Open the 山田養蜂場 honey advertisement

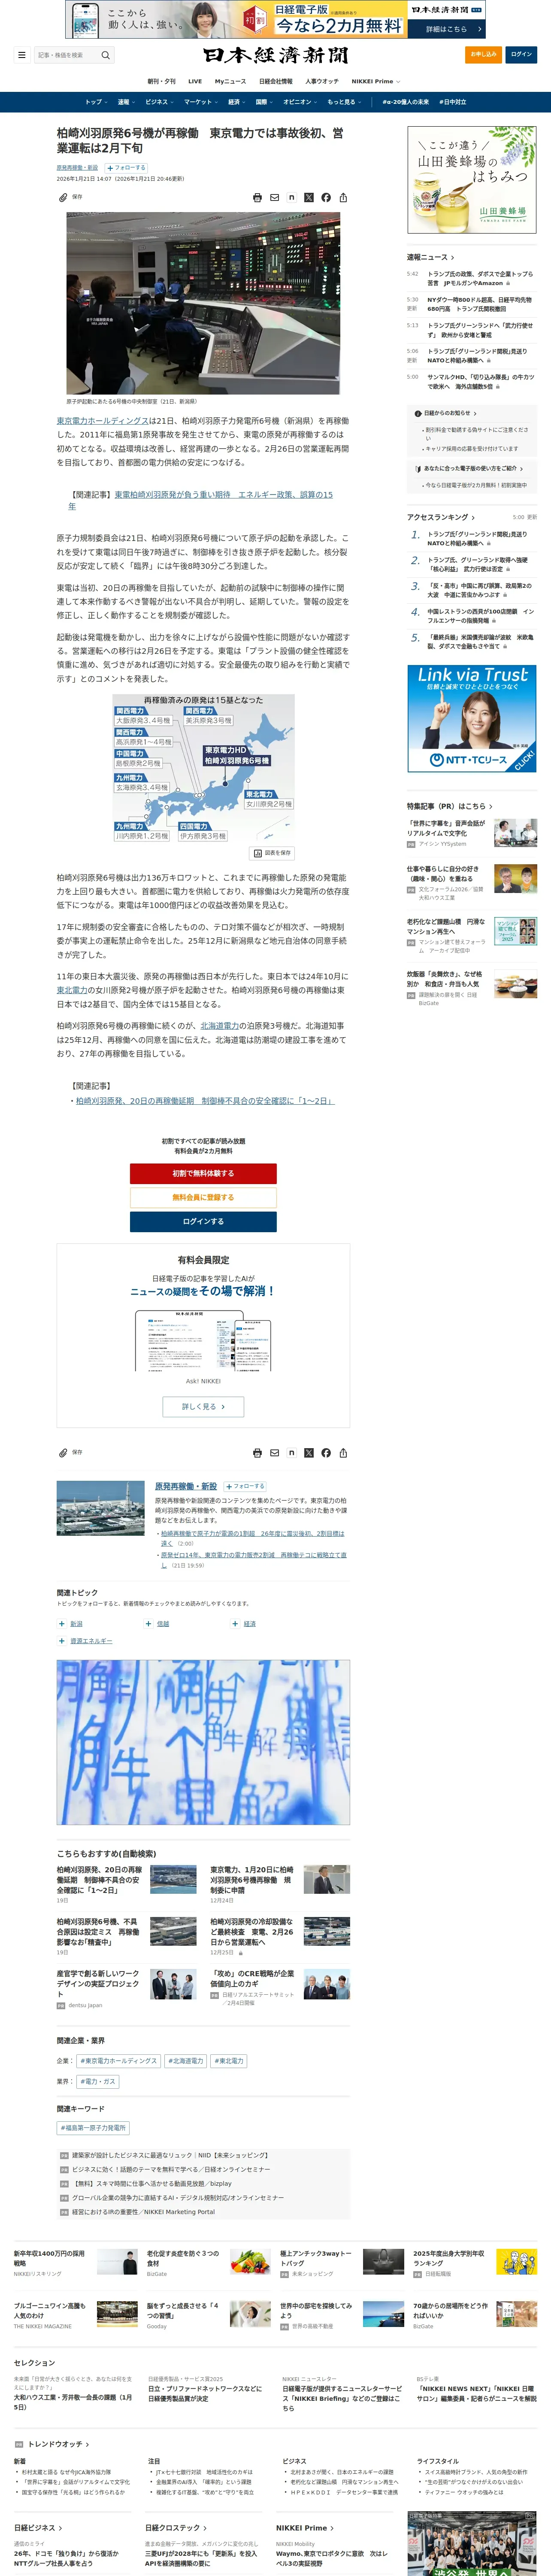(x=472, y=180)
